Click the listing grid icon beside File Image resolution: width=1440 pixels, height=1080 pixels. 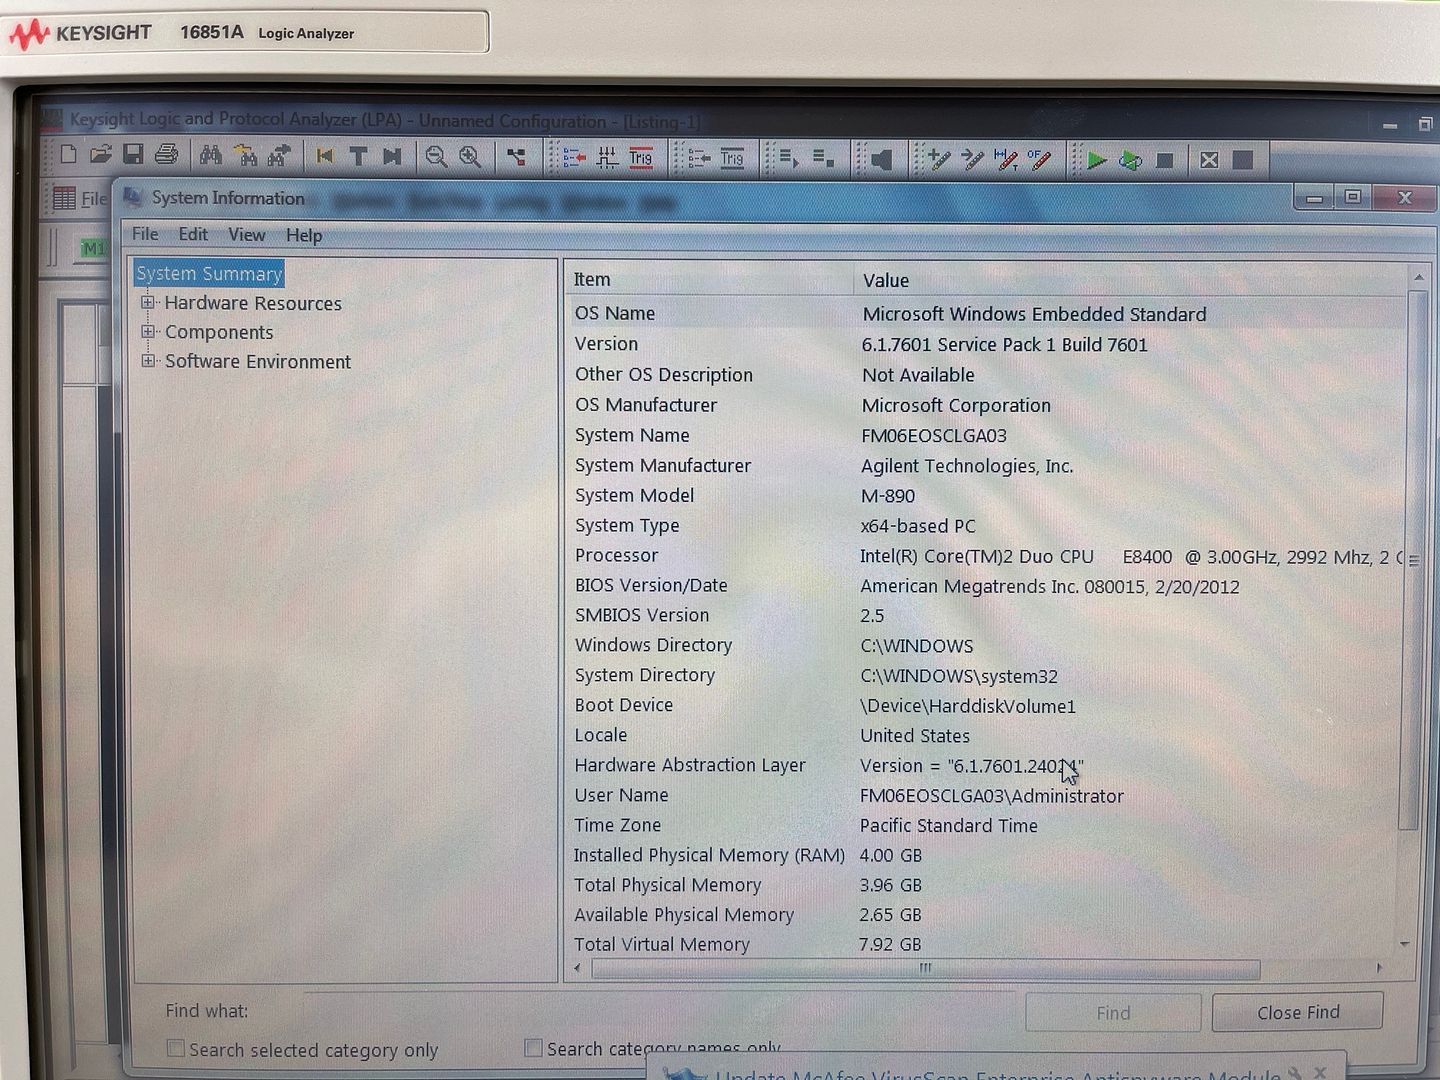click(64, 198)
